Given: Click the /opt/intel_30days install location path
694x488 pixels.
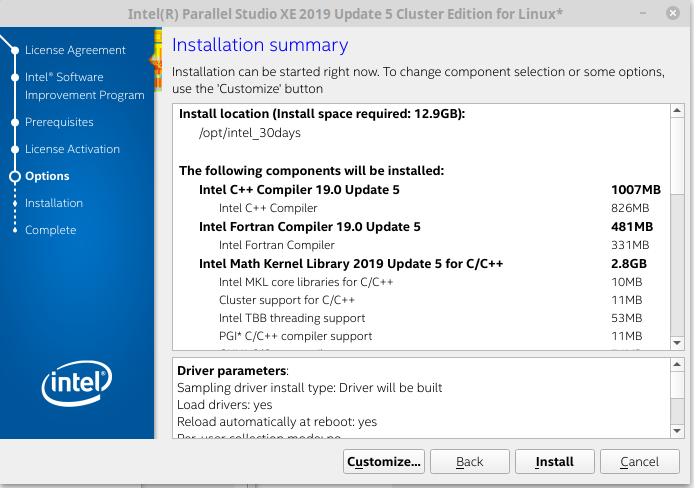Looking at the screenshot, I should 250,133.
